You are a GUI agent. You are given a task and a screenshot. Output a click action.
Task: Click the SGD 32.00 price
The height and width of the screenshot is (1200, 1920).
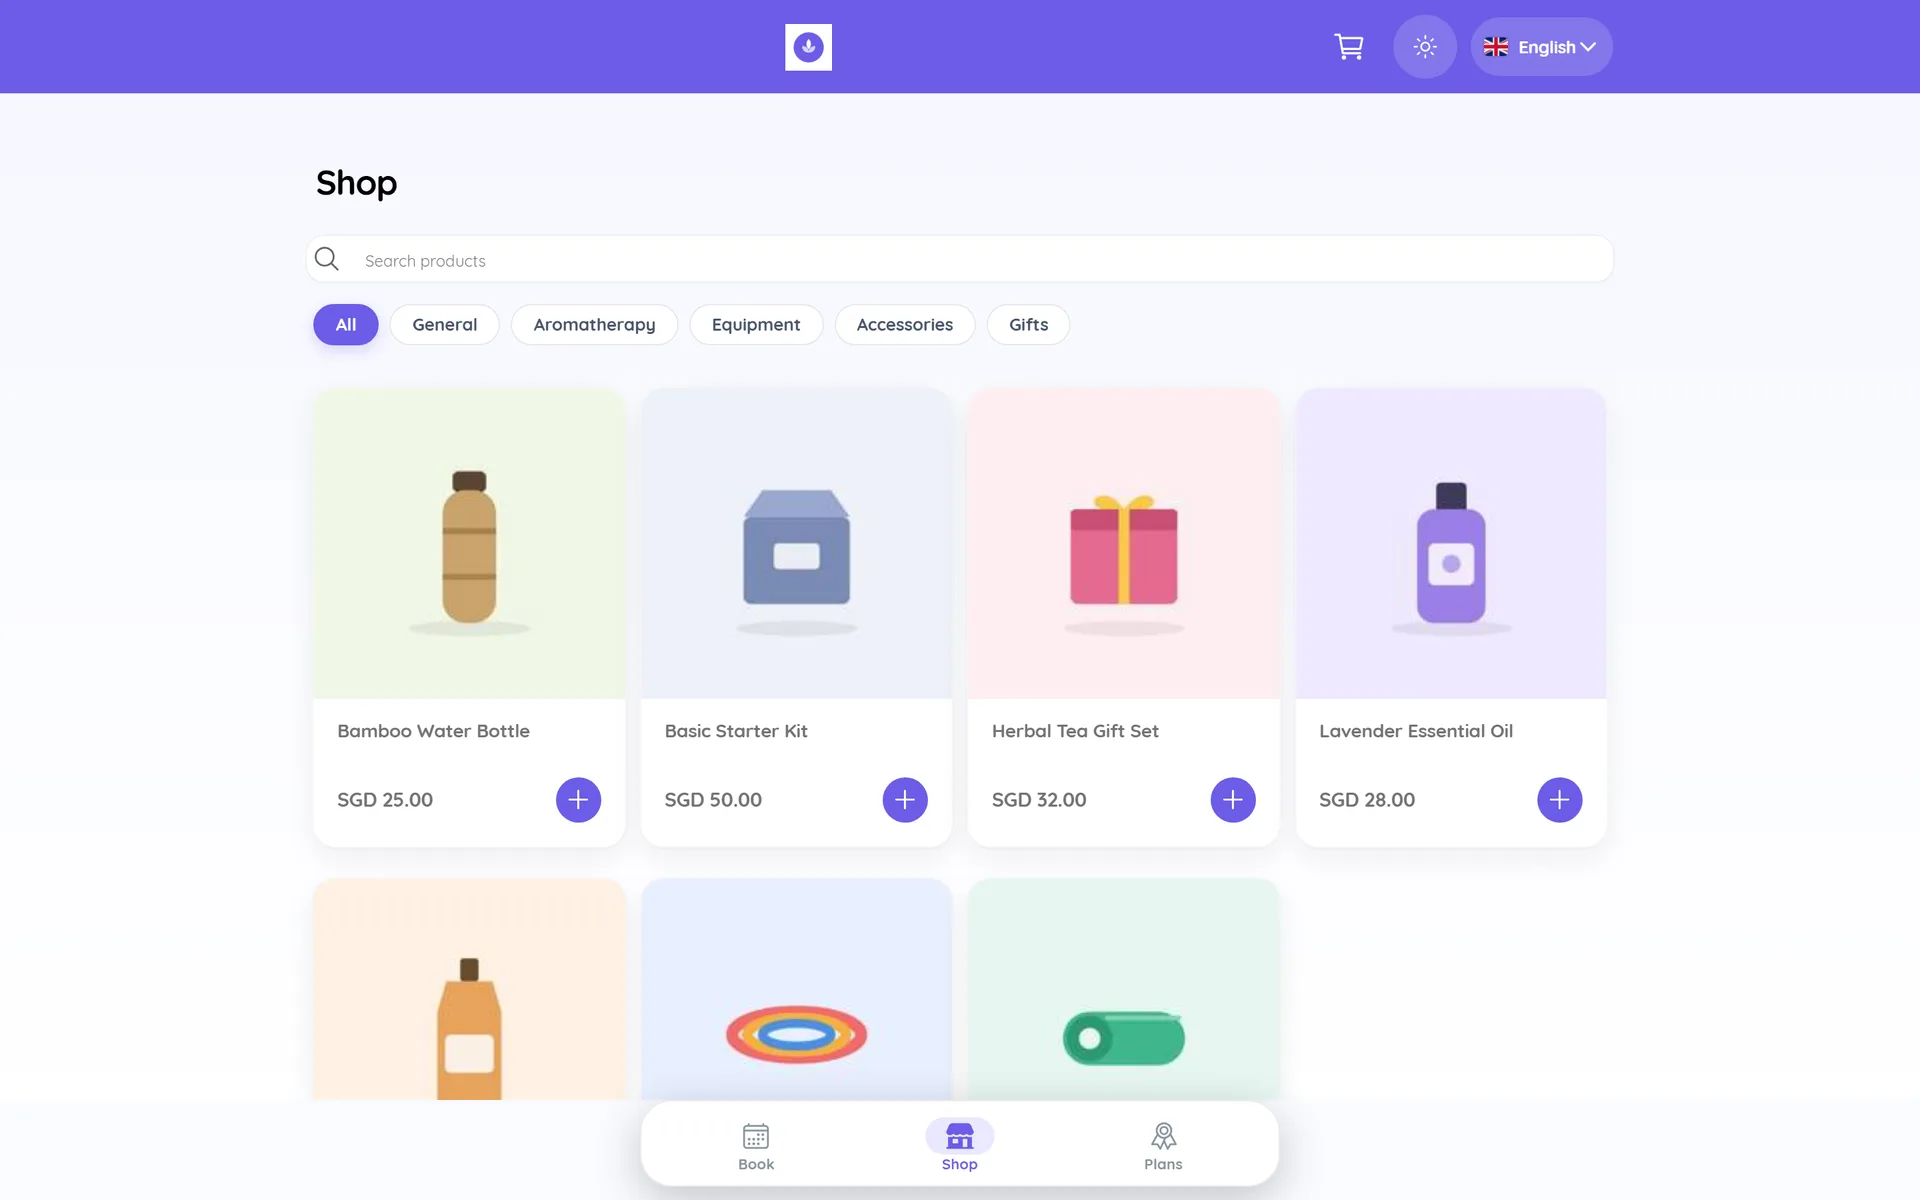click(x=1039, y=800)
